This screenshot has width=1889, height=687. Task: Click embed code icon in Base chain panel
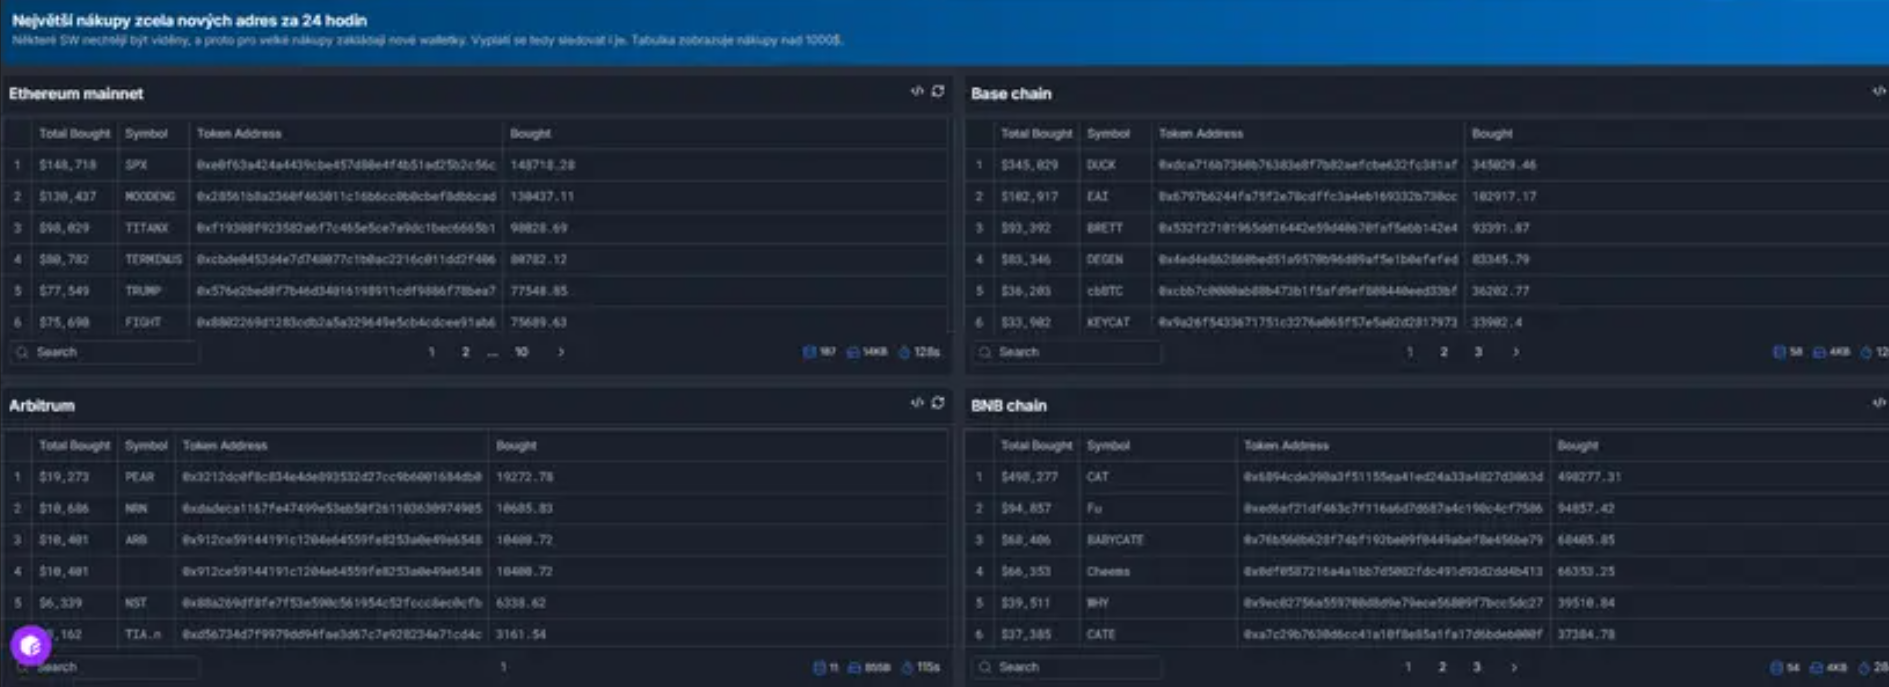click(1878, 92)
